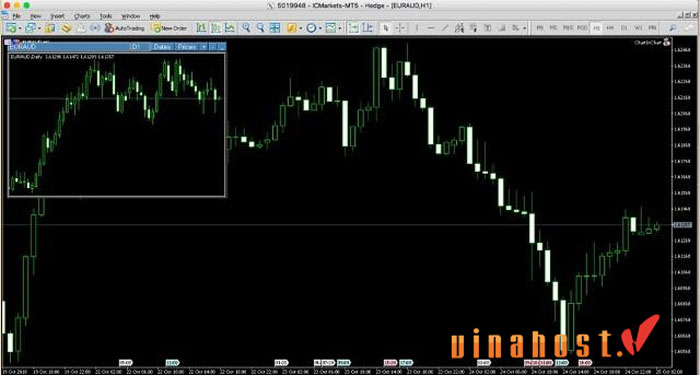Select the Fibonacci Retracement tool
Image resolution: width=700 pixels, height=375 pixels.
click(x=473, y=28)
